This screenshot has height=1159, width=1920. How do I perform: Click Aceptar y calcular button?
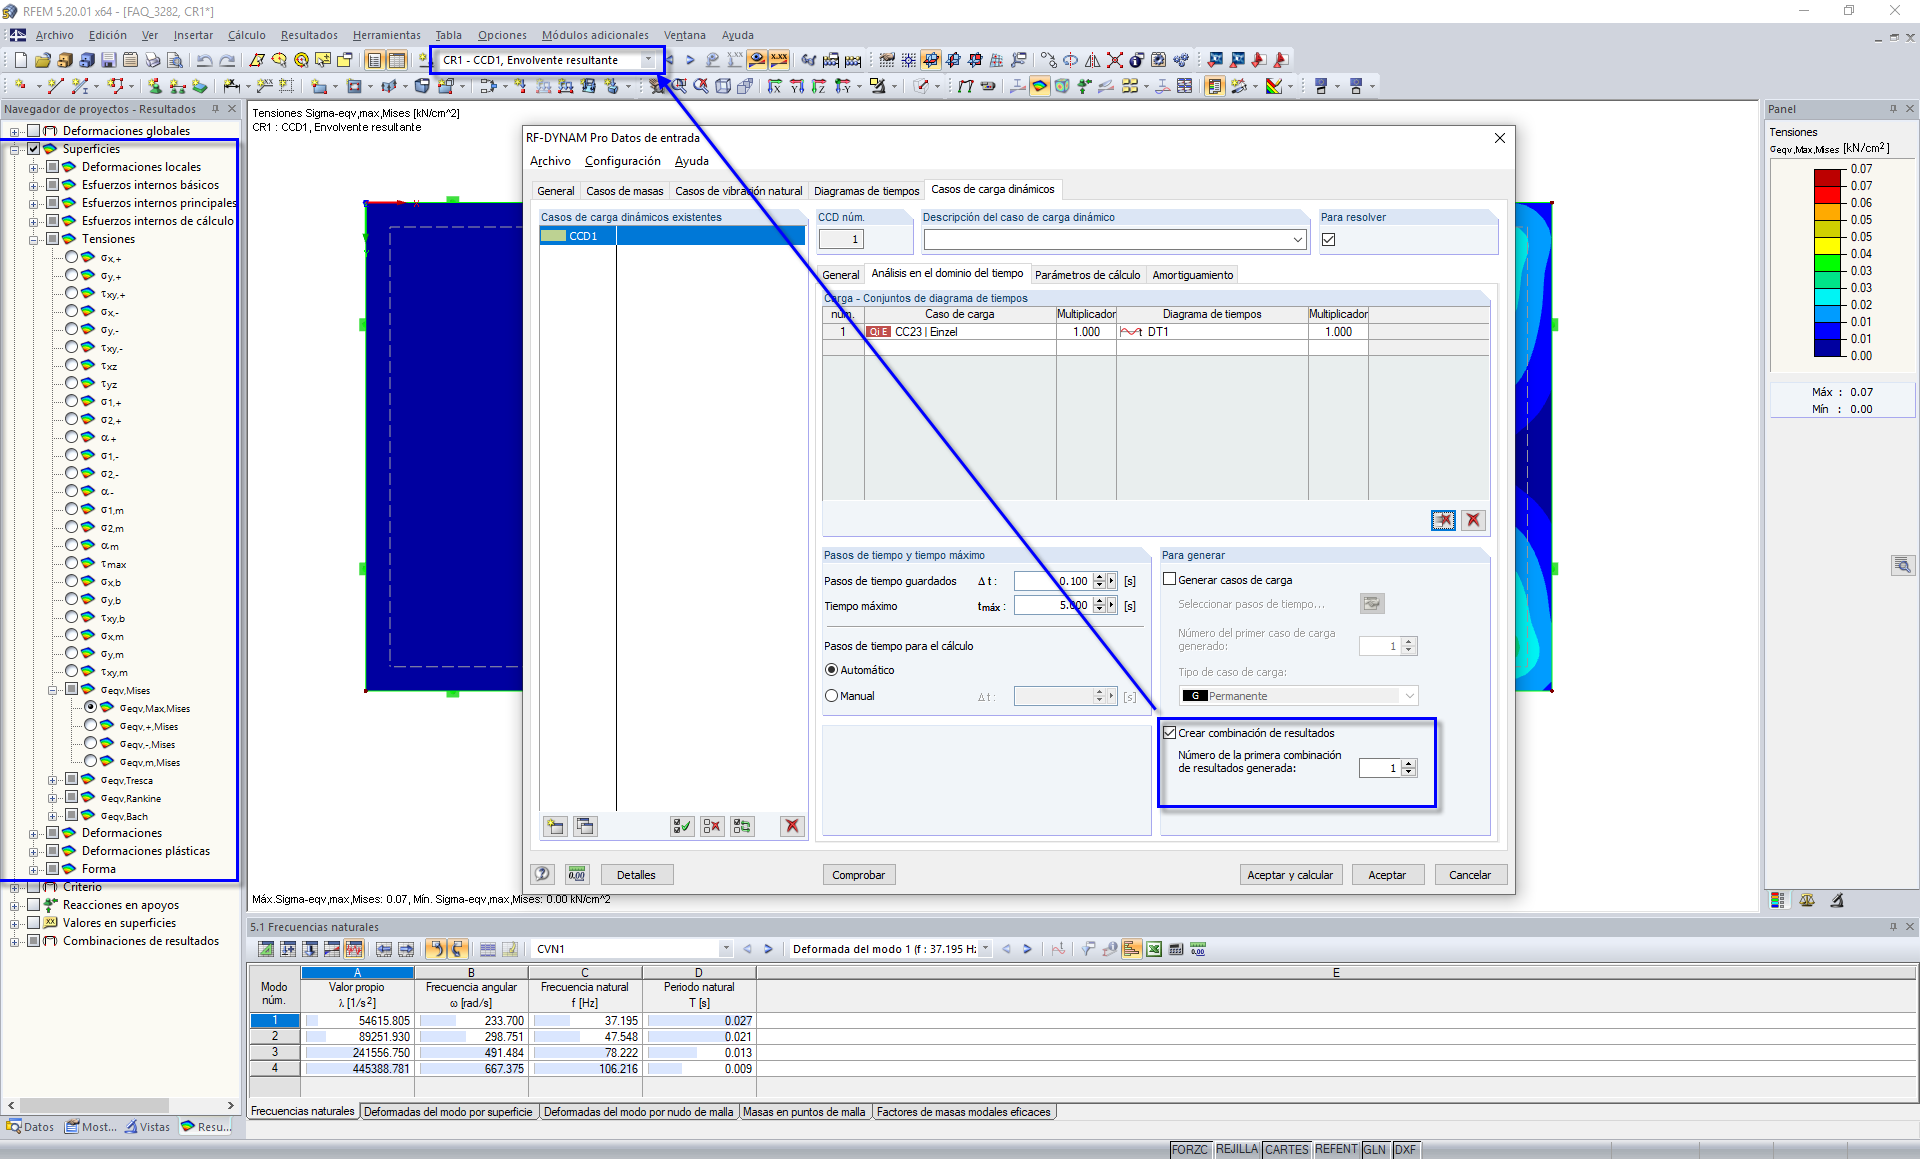coord(1289,874)
